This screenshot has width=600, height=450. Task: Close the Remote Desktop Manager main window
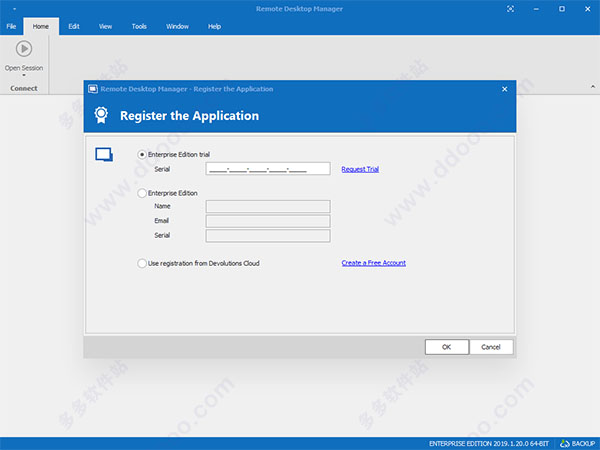(588, 9)
